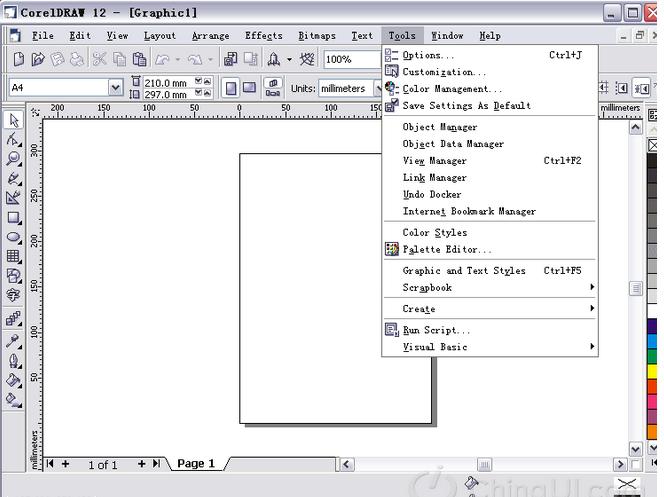
Task: Set page to portrait orientation
Action: (x=231, y=88)
